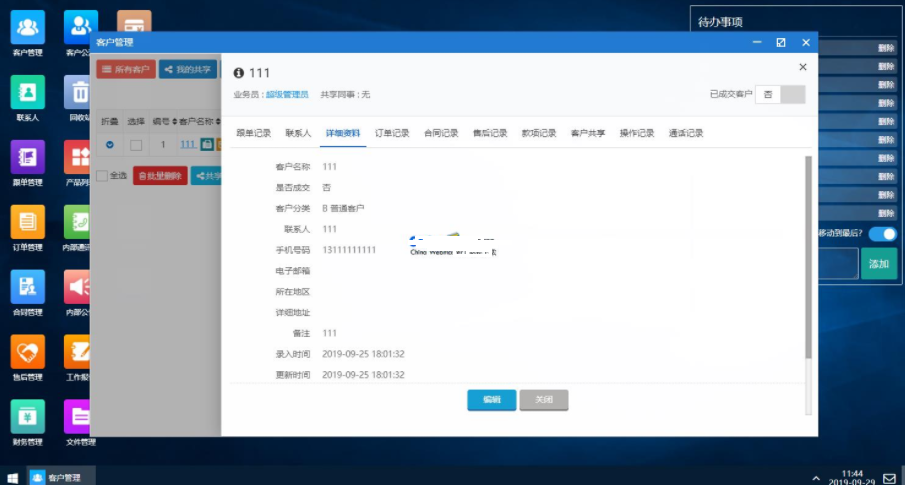The height and width of the screenshot is (485, 905).
Task: Switch to the 售后记录 tab
Action: click(x=490, y=133)
